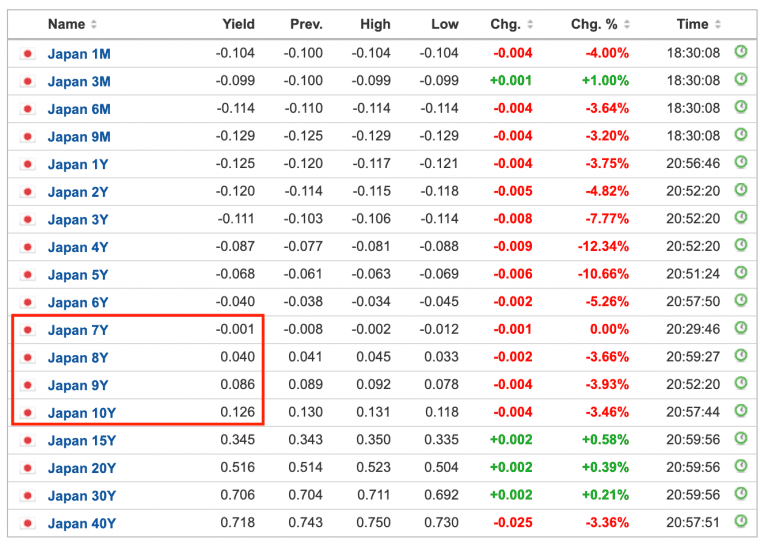Image resolution: width=768 pixels, height=549 pixels.
Task: Open the Japan 15Y bond link
Action: pos(82,441)
